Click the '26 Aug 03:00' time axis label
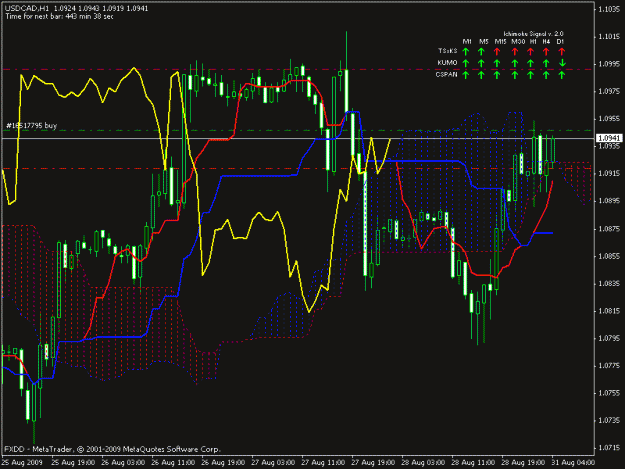Viewport: 625px width, 469px height. [123, 463]
